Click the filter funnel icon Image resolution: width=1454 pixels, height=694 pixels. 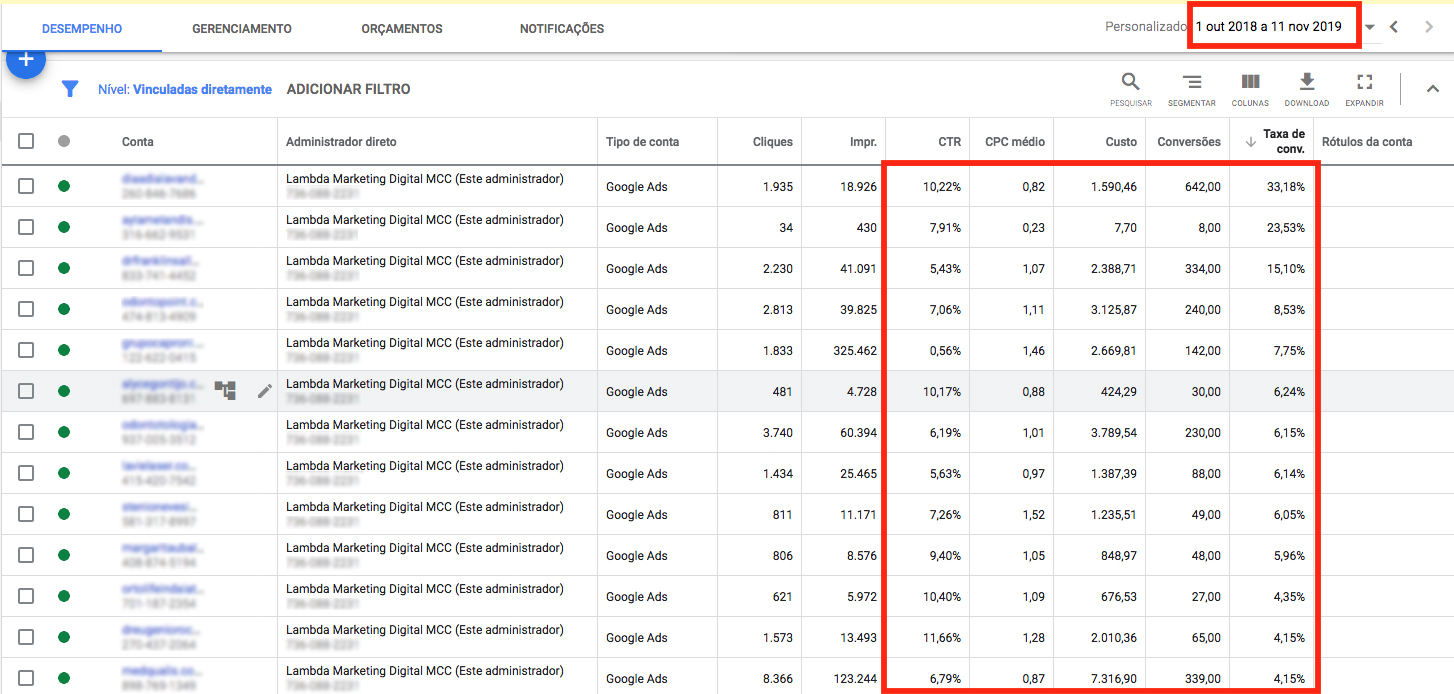(69, 89)
